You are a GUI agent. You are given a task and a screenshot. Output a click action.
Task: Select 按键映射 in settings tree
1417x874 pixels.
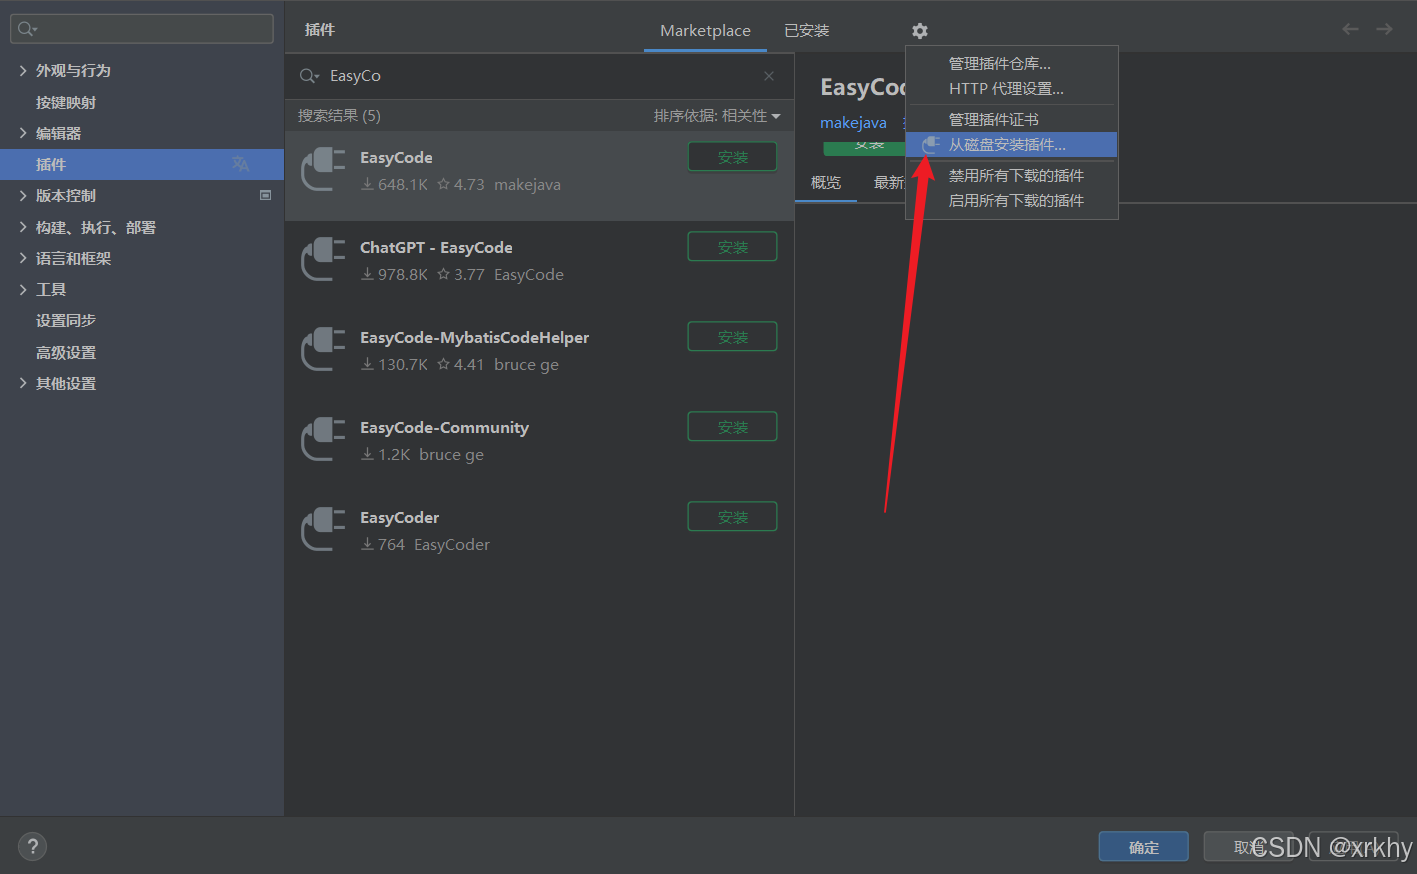click(x=66, y=102)
